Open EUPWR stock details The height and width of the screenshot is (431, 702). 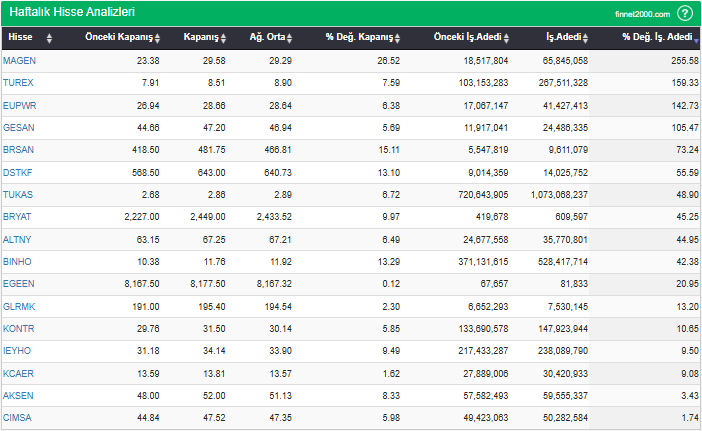(x=19, y=104)
